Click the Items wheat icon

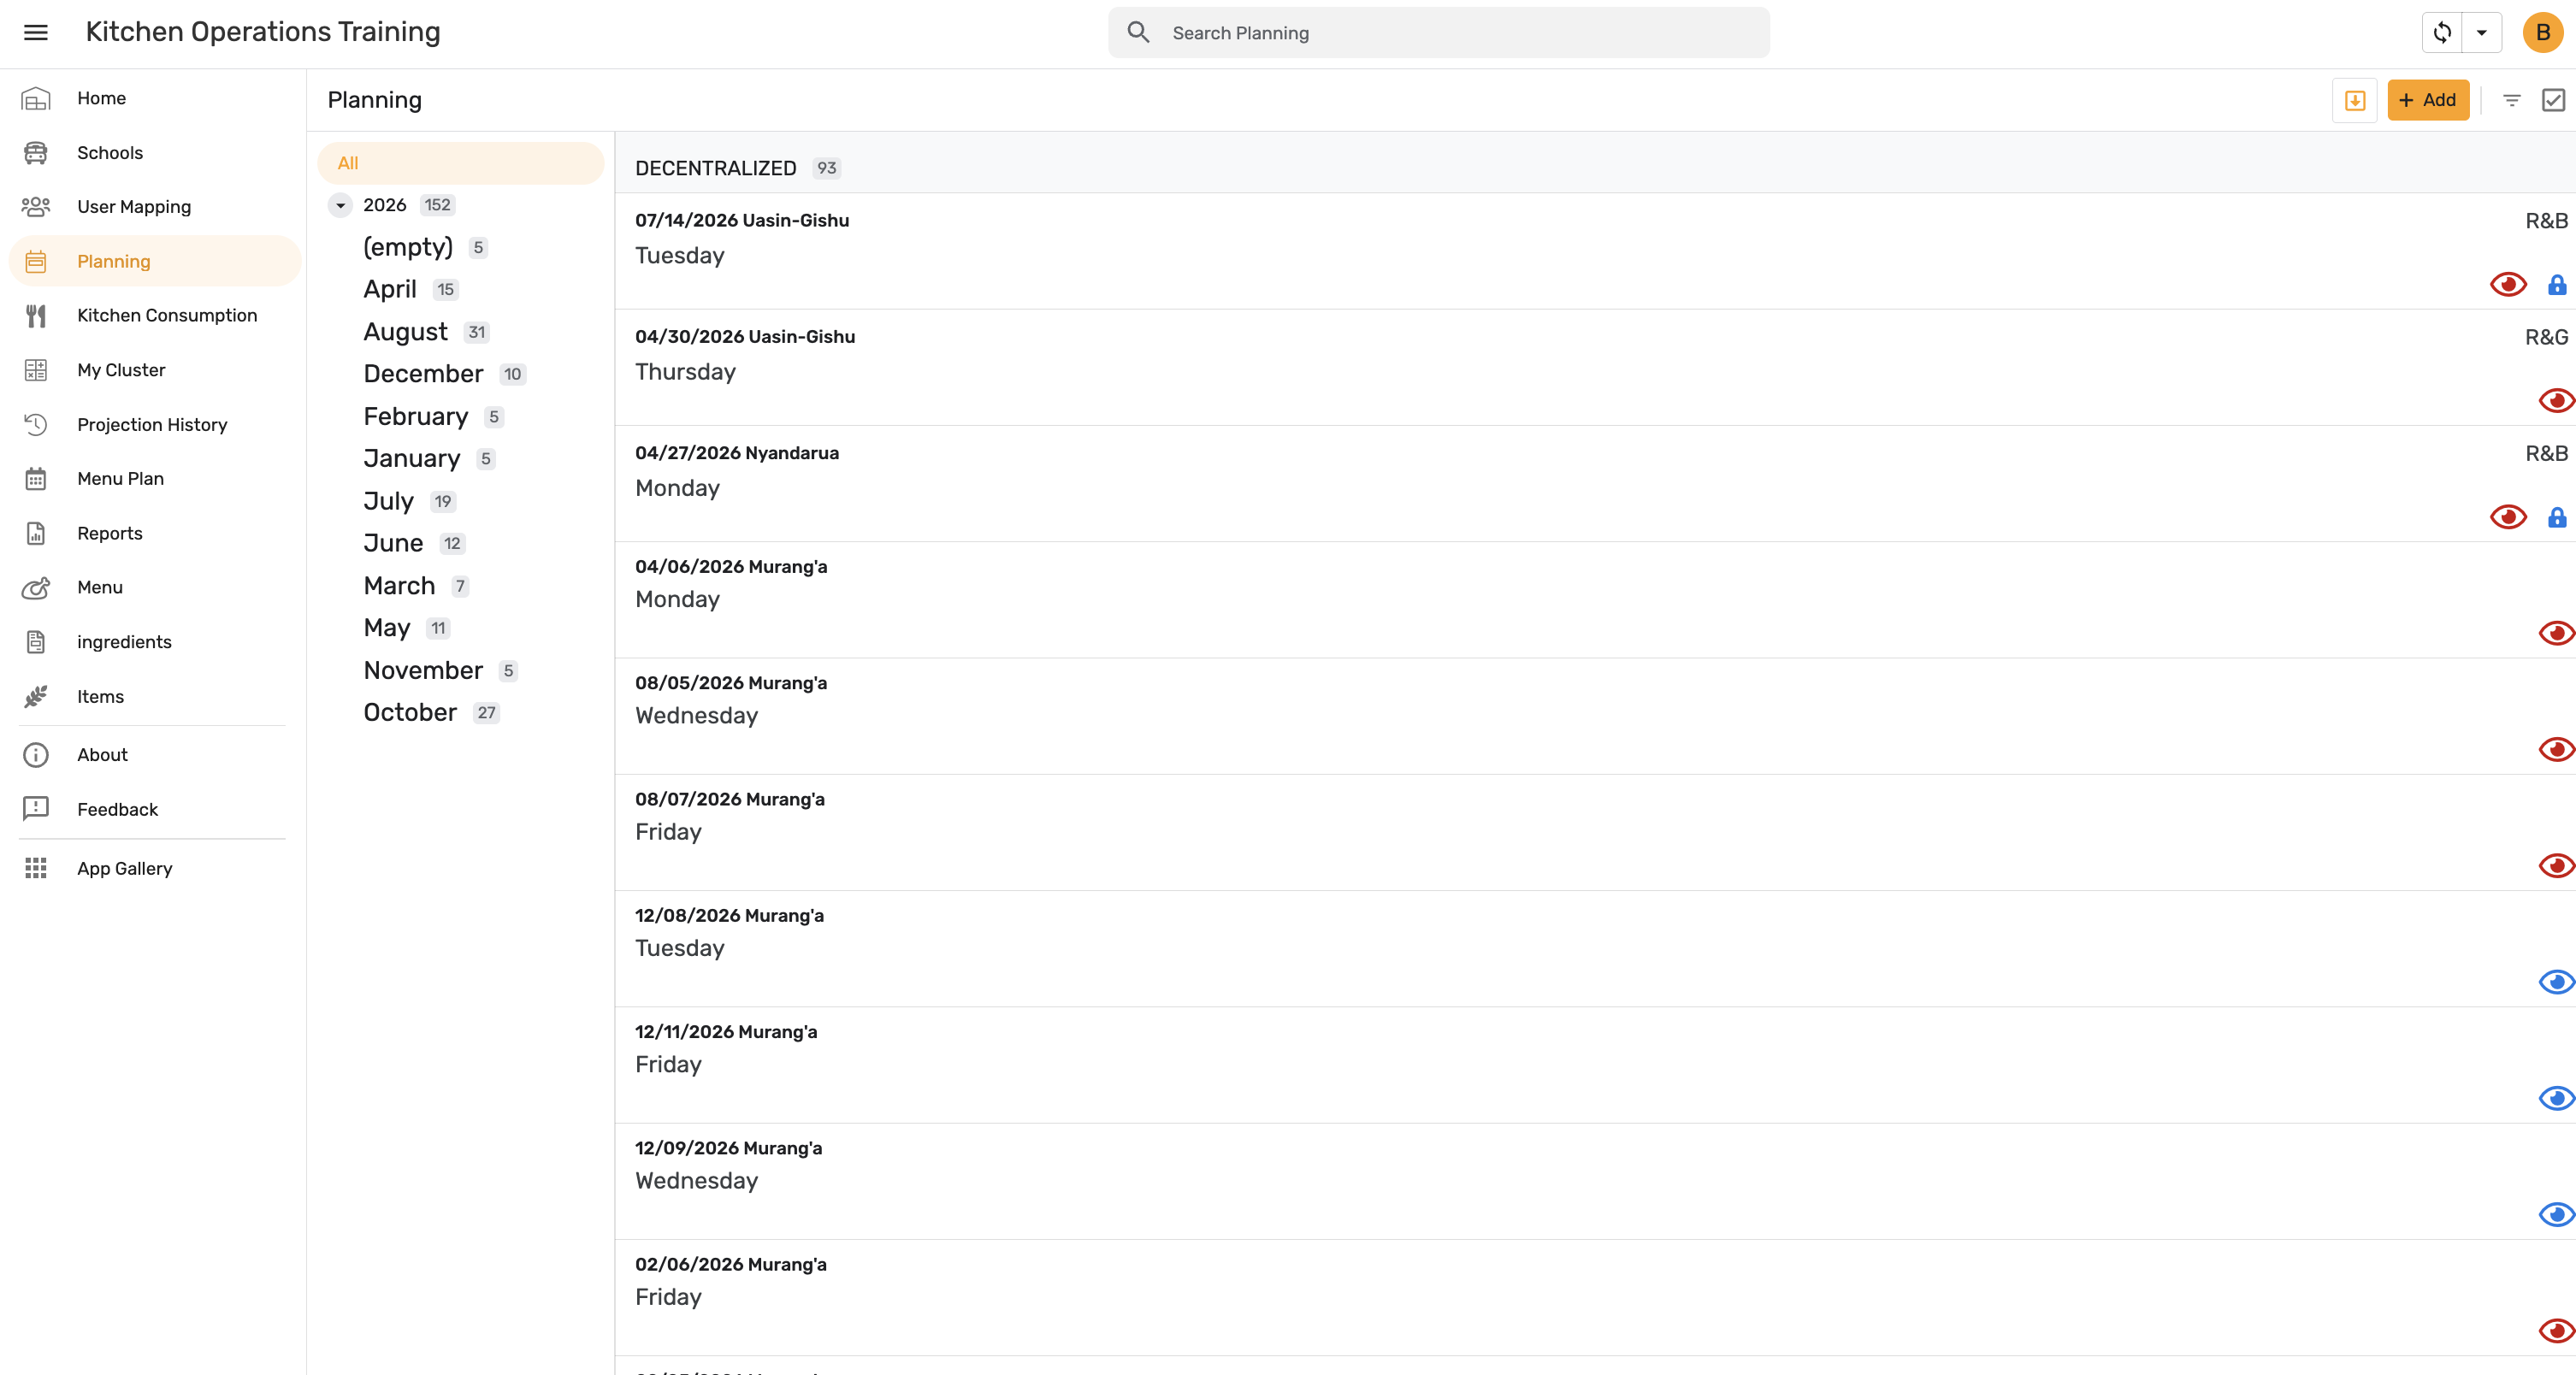(36, 697)
